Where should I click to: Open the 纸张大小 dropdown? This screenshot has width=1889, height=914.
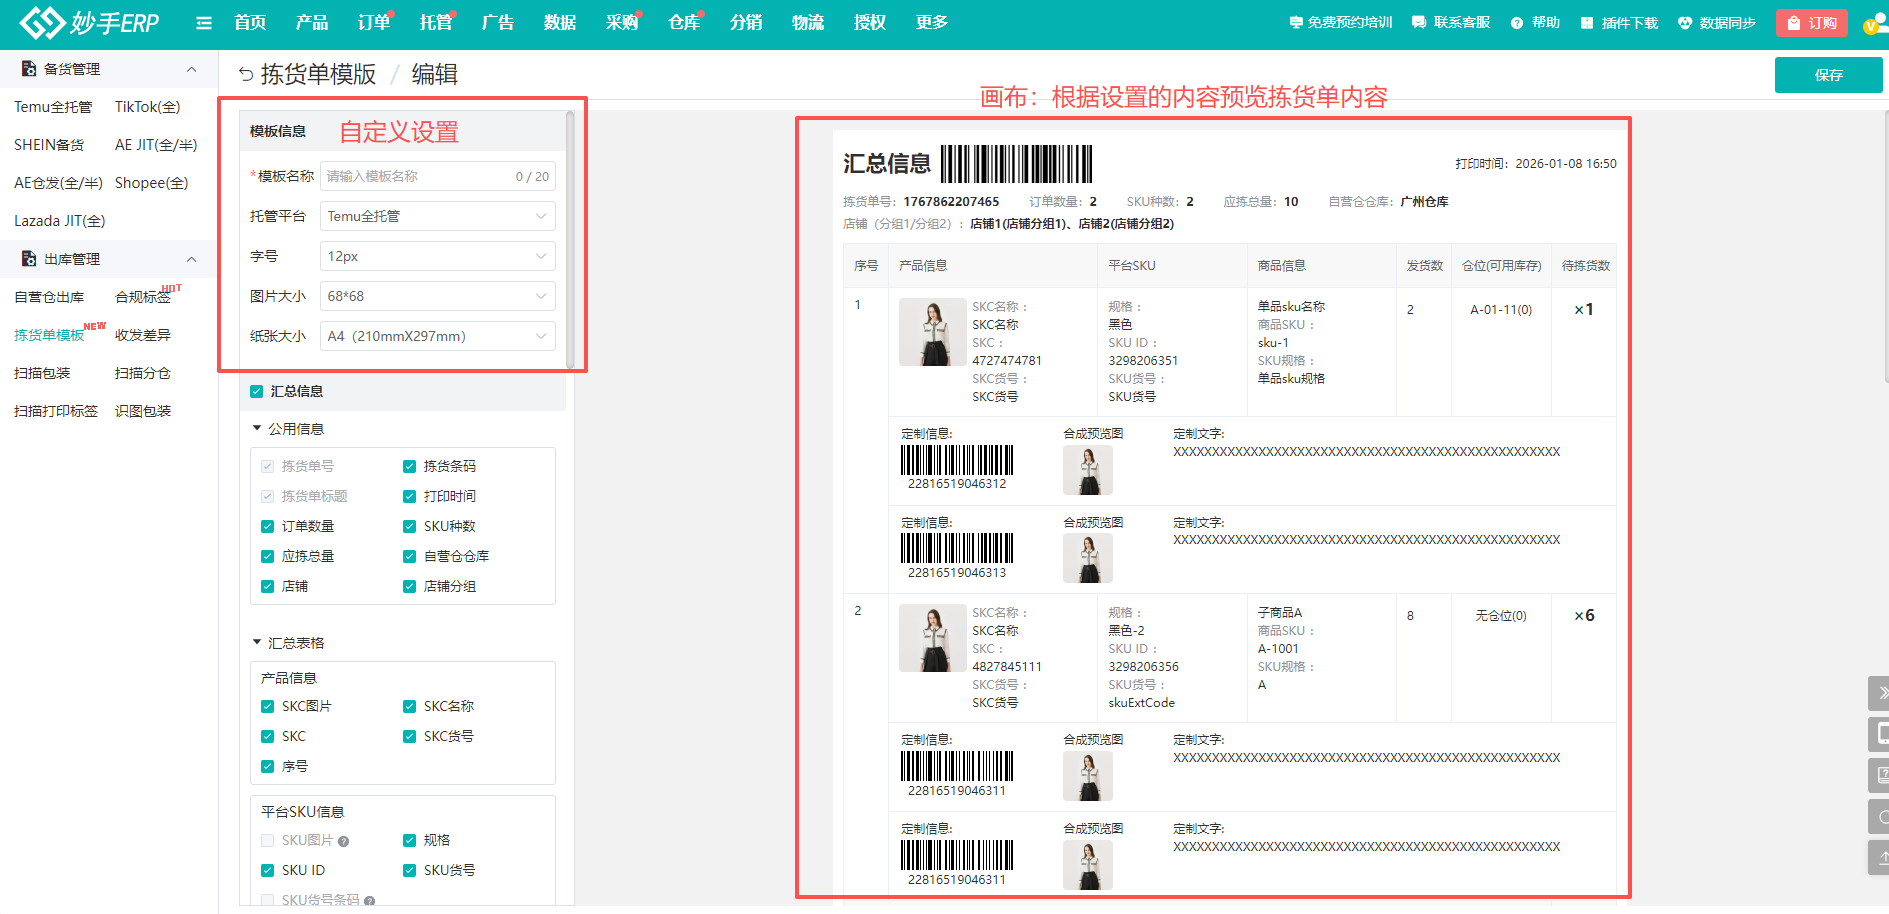[x=437, y=336]
